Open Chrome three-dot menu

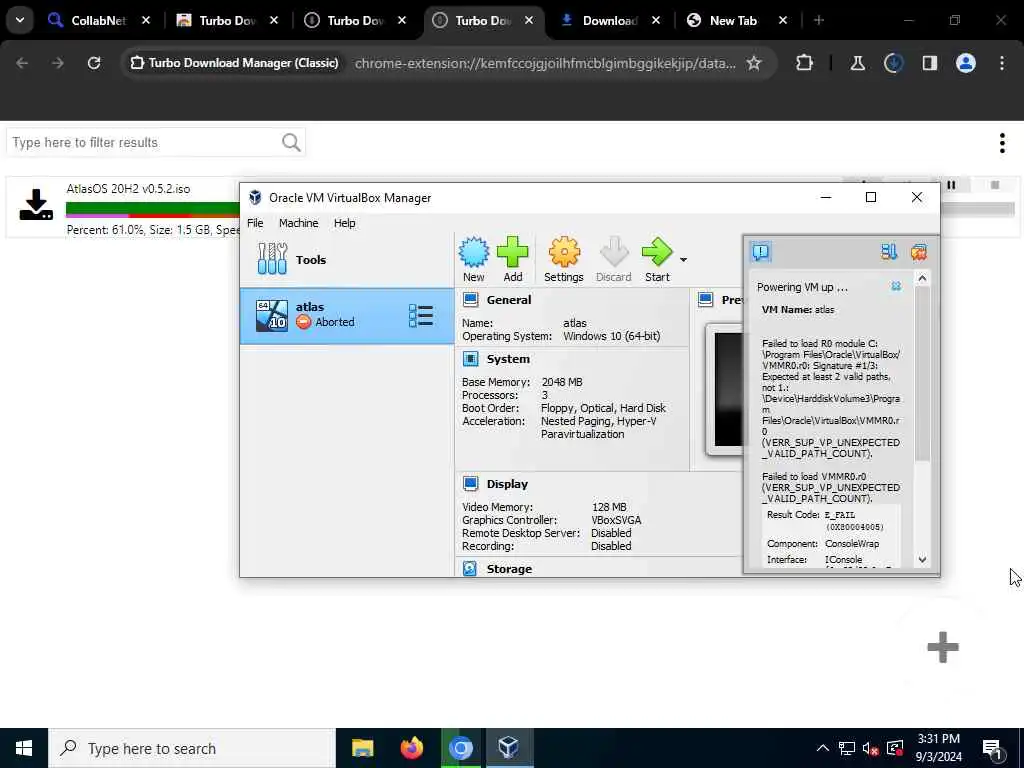pos(1002,63)
